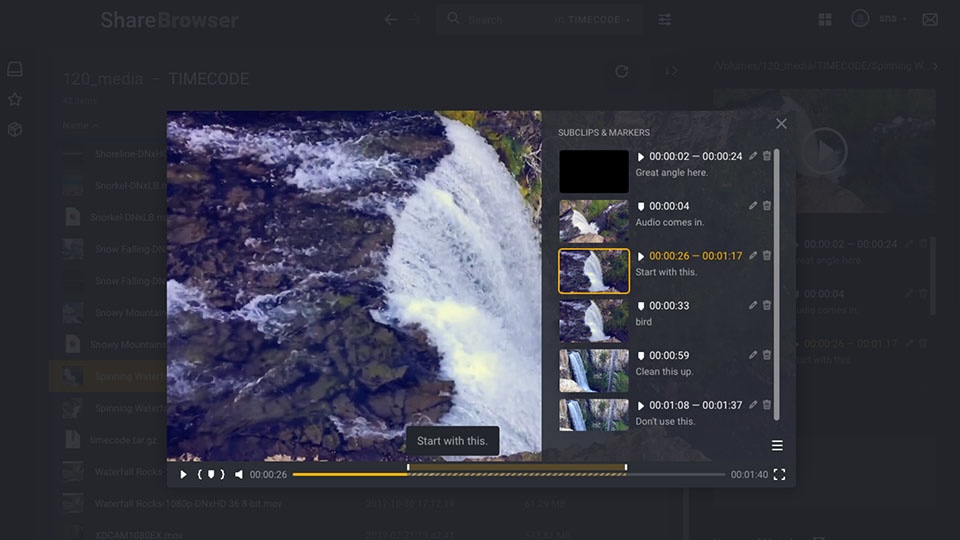
Task: Play the 00:01:08 – 00:01:37 subclip
Action: point(640,405)
